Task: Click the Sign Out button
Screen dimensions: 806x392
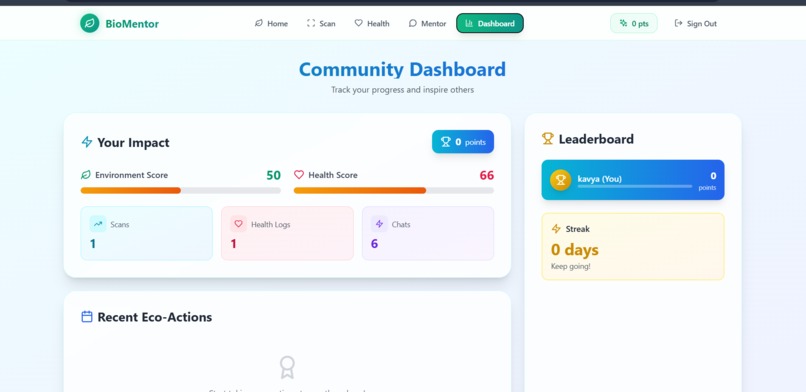Action: click(x=695, y=23)
